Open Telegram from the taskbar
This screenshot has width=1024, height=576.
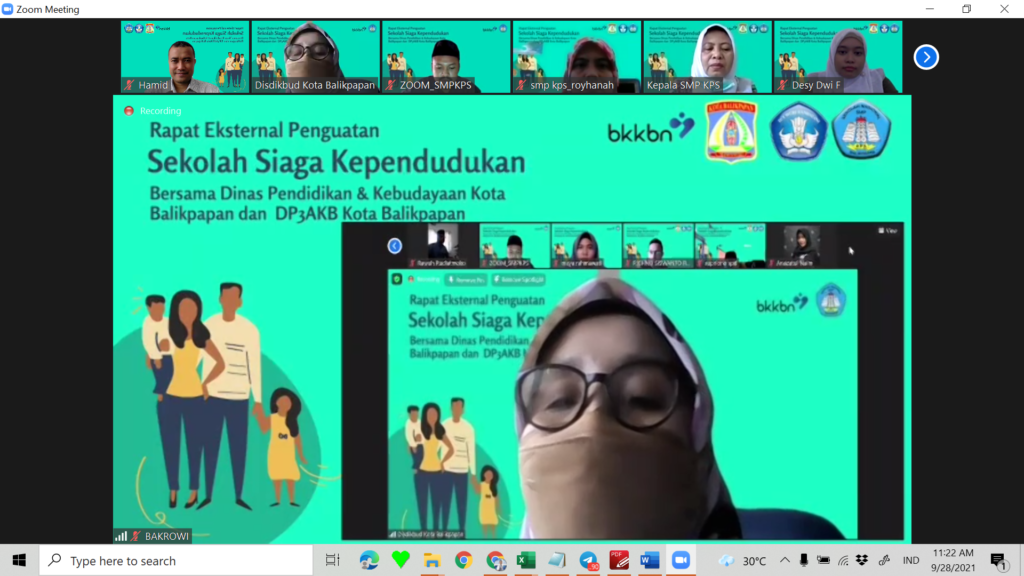588,560
